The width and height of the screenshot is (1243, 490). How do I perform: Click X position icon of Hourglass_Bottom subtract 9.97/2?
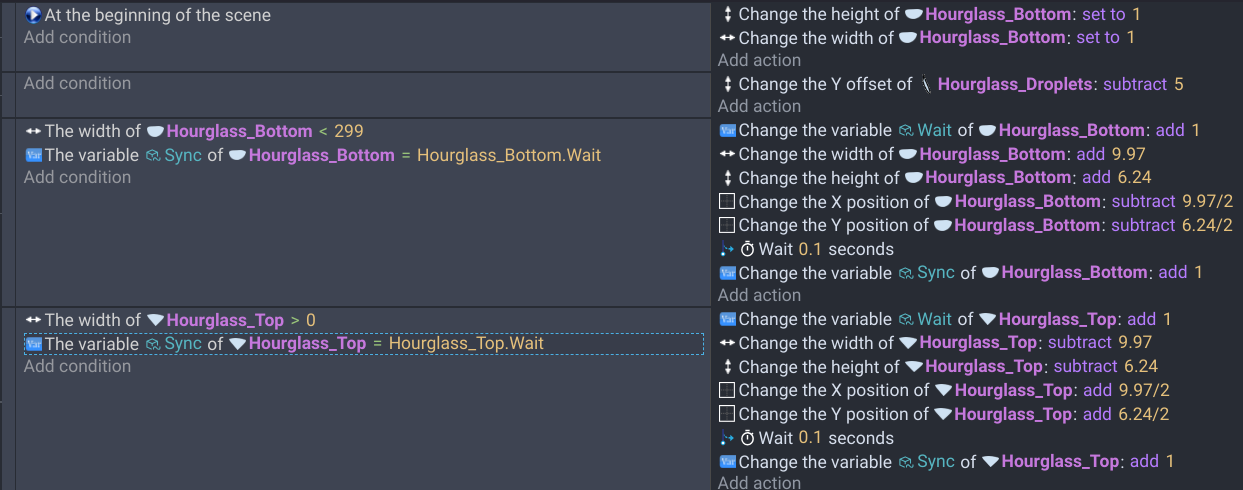727,201
